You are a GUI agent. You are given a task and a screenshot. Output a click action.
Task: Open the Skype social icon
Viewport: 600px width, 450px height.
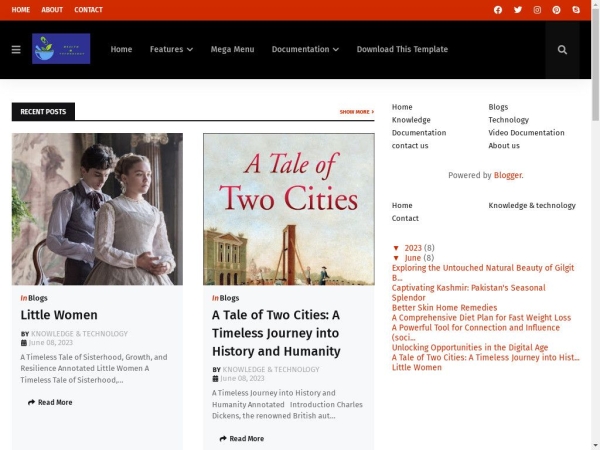[576, 10]
